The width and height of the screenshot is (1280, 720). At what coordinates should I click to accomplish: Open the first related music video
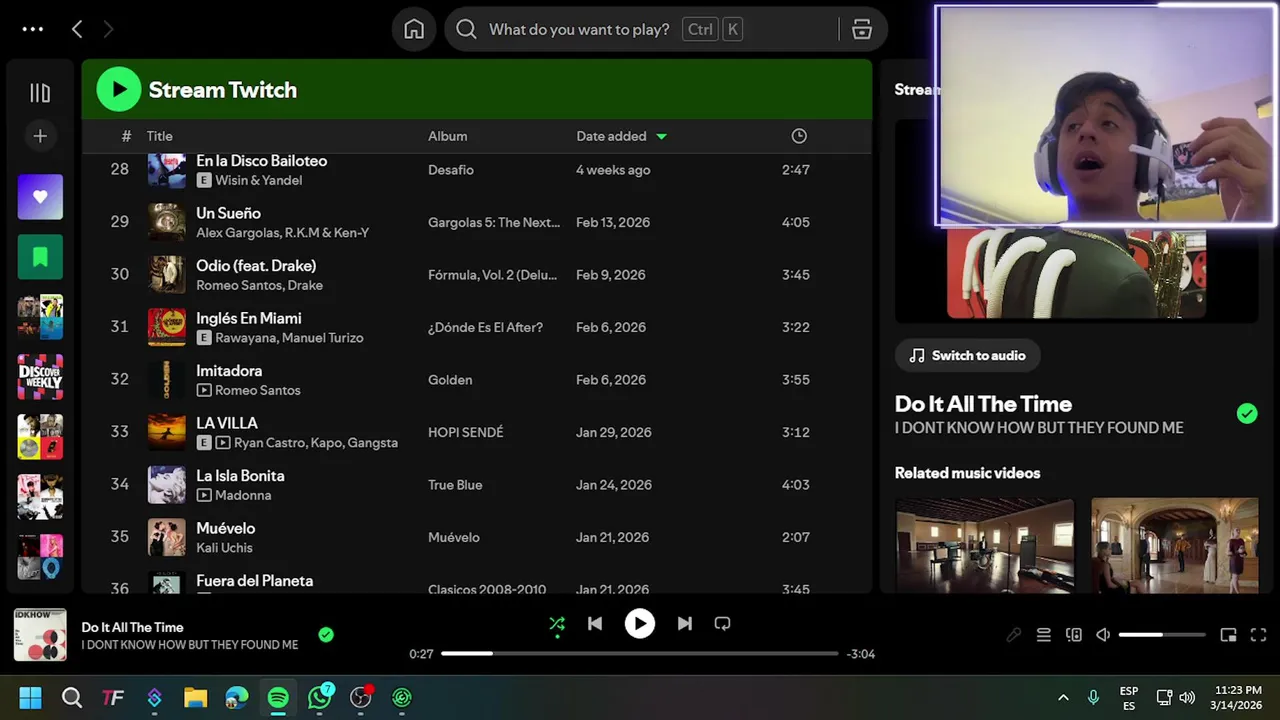[984, 546]
